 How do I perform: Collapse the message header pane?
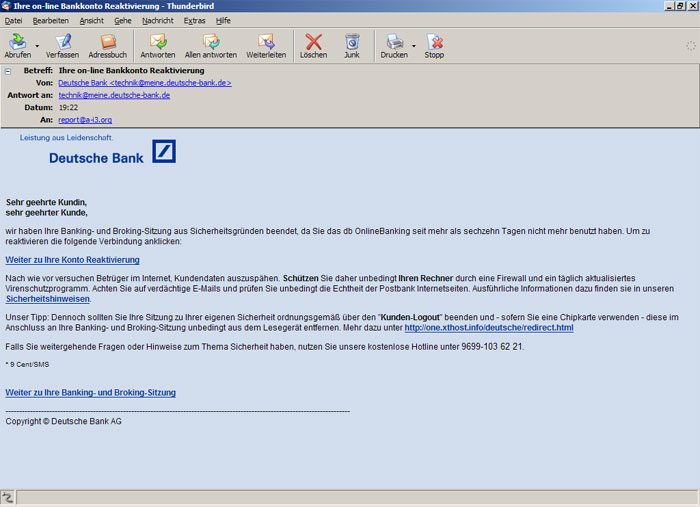pyautogui.click(x=8, y=71)
